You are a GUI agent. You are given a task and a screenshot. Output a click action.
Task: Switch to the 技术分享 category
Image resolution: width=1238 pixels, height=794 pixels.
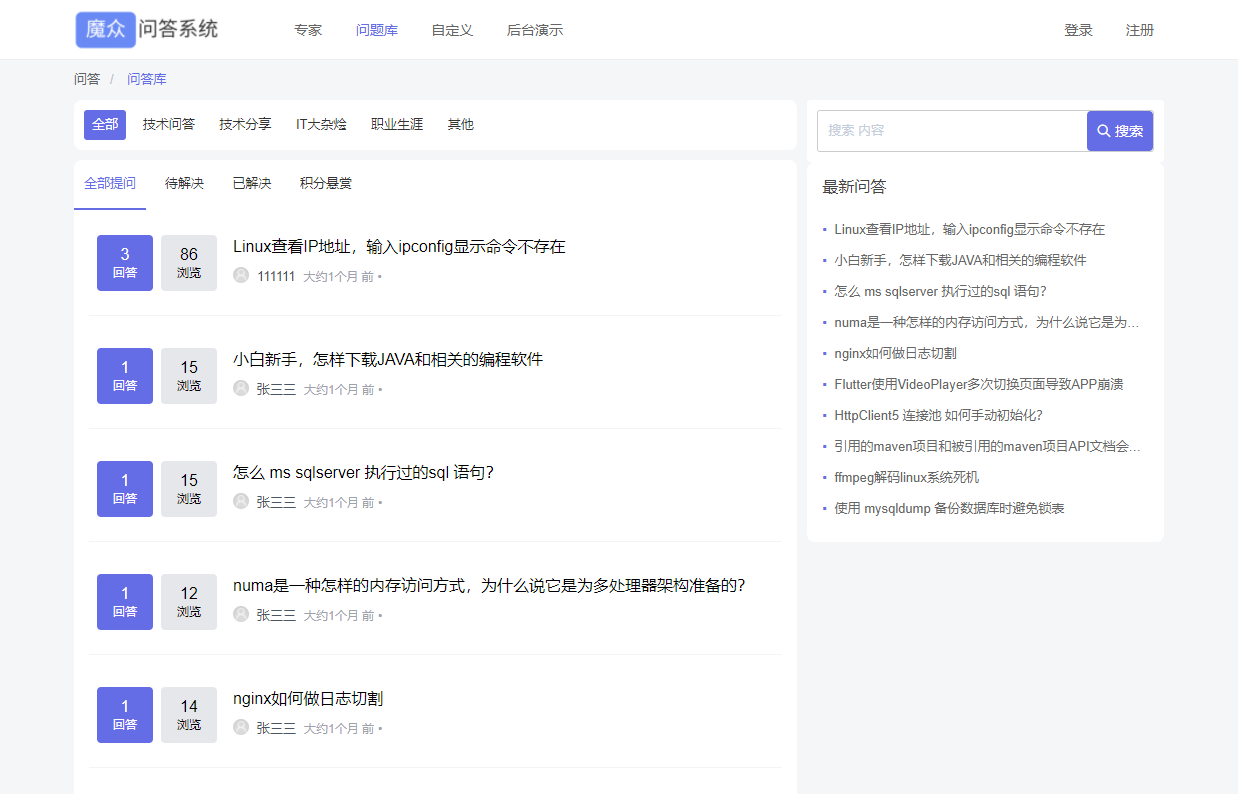[x=246, y=125]
